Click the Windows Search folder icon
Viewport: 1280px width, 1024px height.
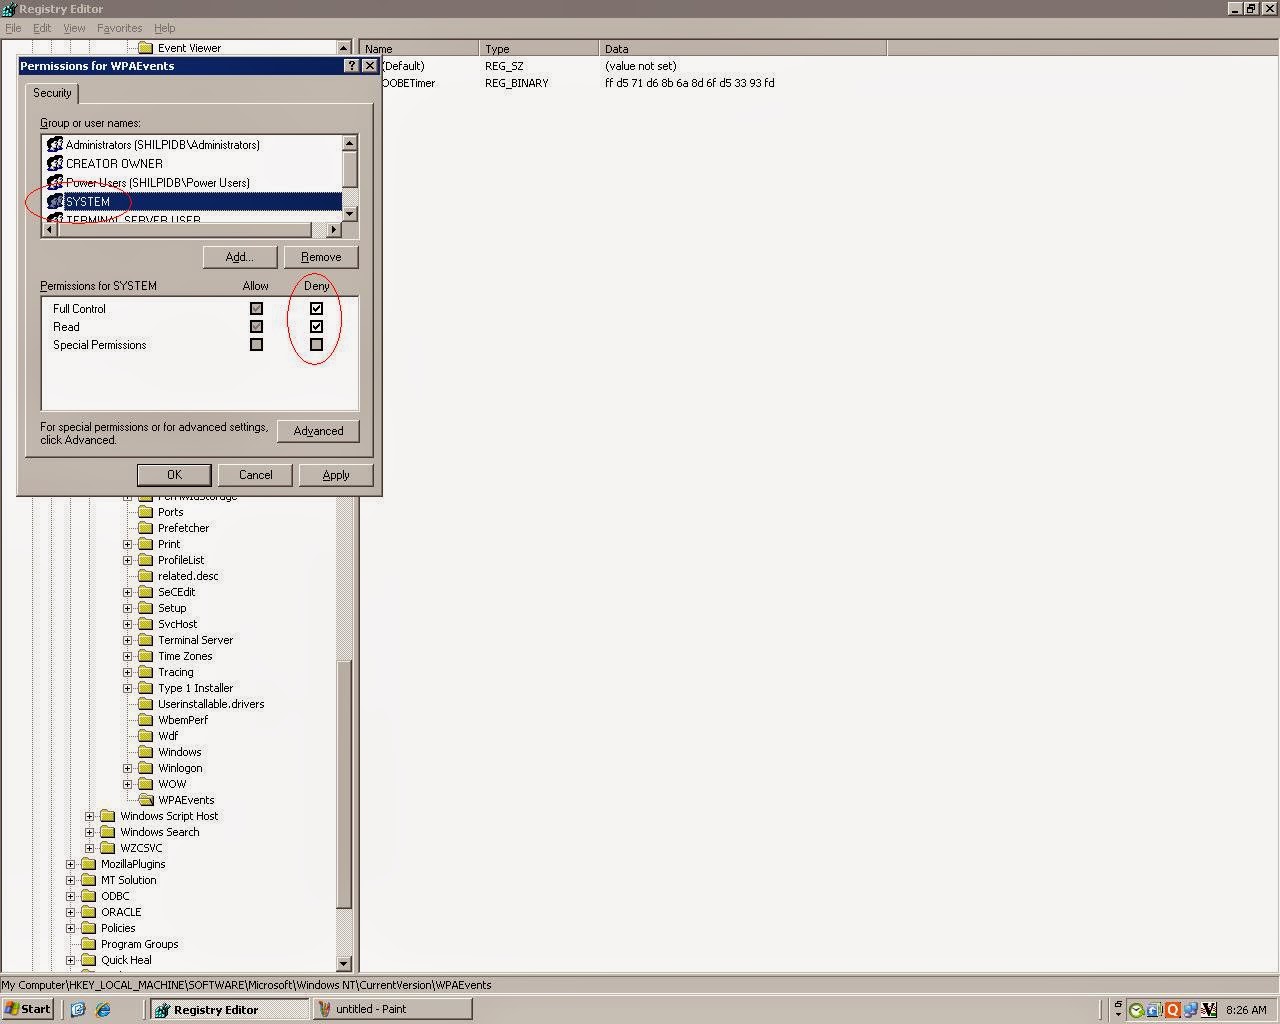point(108,832)
